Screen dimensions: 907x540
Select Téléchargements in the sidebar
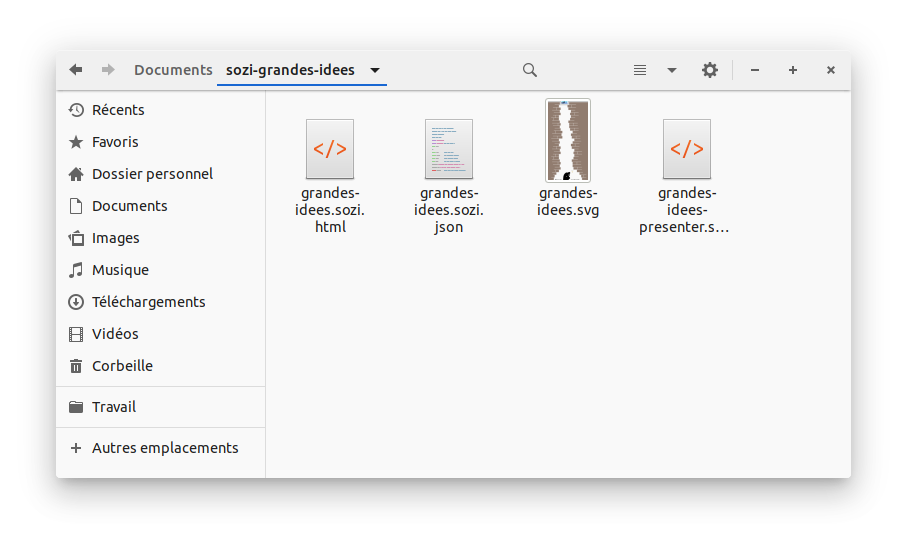148,302
